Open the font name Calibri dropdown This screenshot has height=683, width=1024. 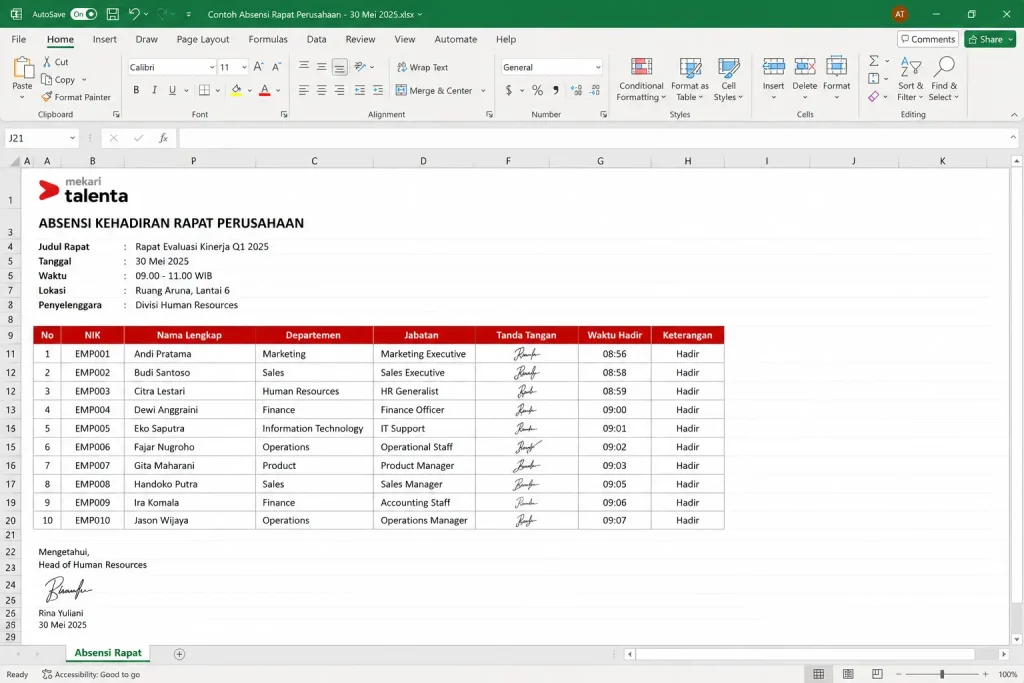212,67
